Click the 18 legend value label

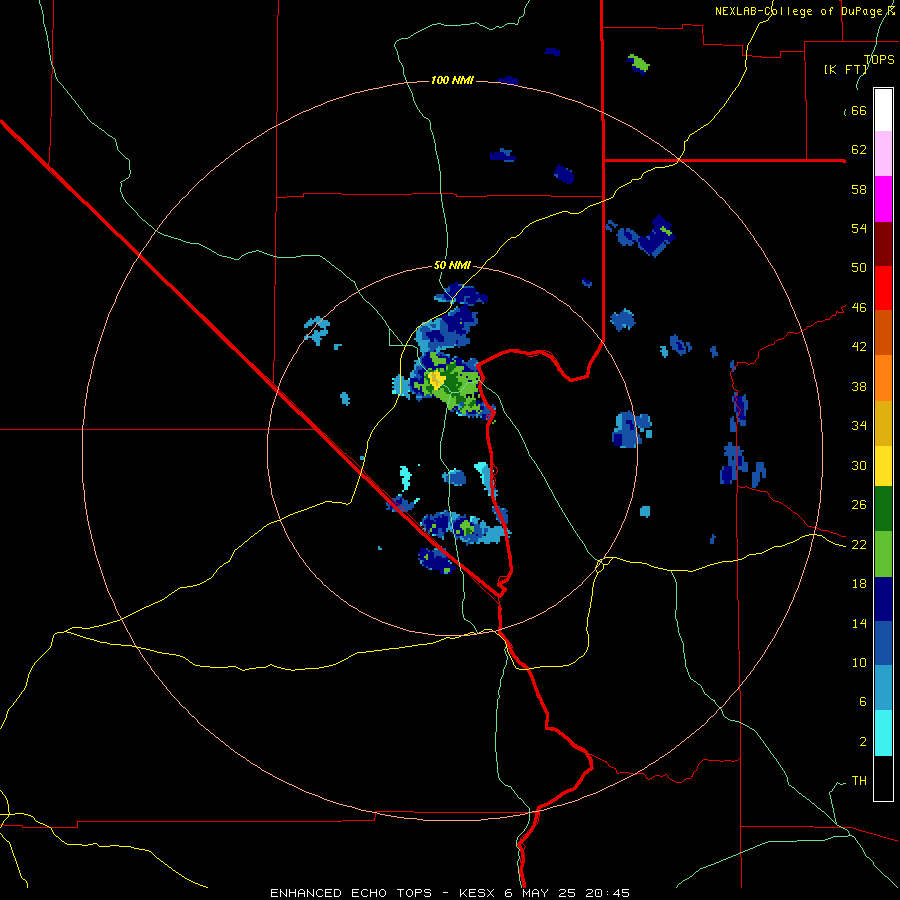859,584
